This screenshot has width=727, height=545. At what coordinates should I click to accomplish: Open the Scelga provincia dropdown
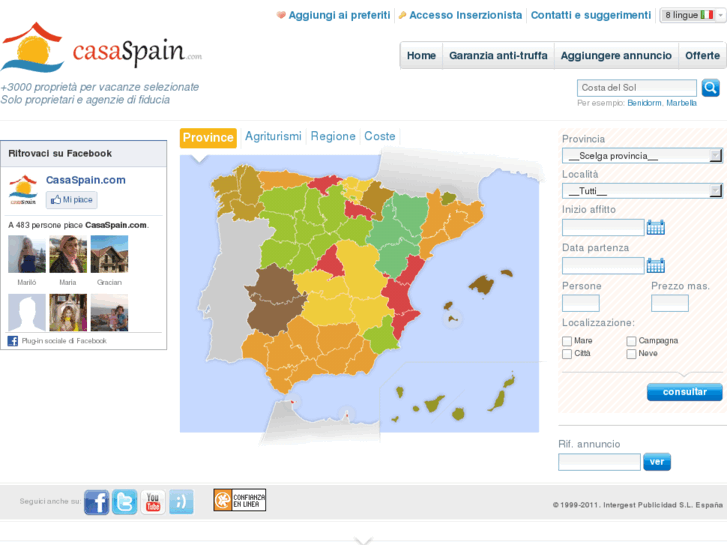pyautogui.click(x=642, y=156)
